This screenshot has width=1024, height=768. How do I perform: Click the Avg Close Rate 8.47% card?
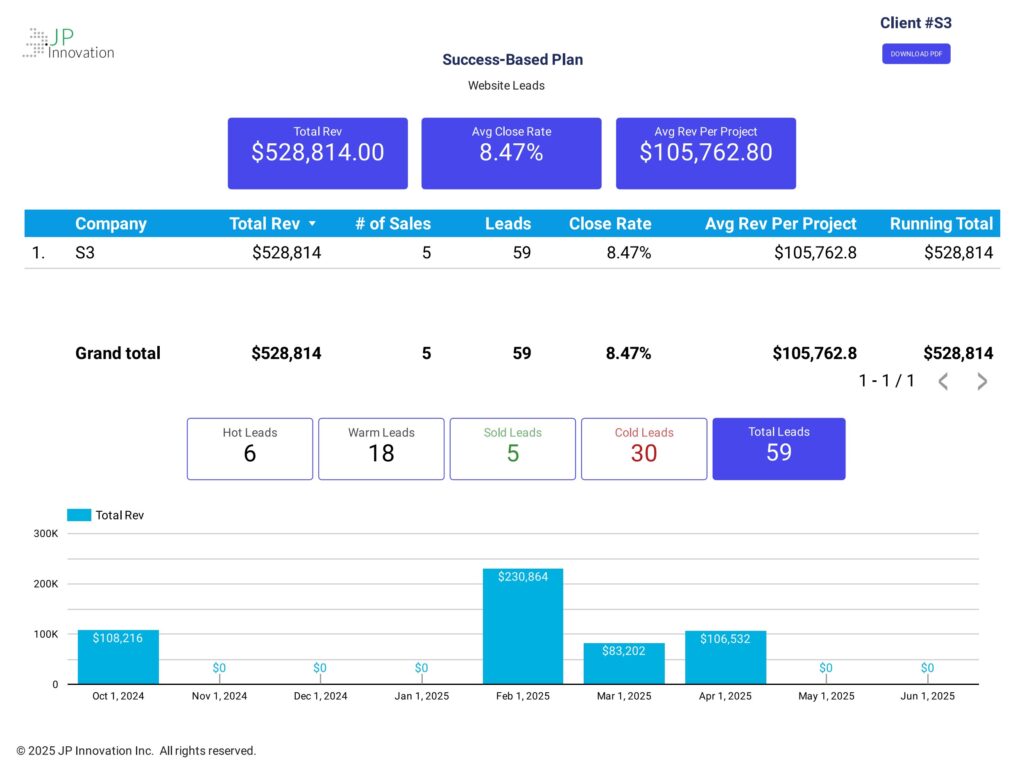[x=511, y=153]
